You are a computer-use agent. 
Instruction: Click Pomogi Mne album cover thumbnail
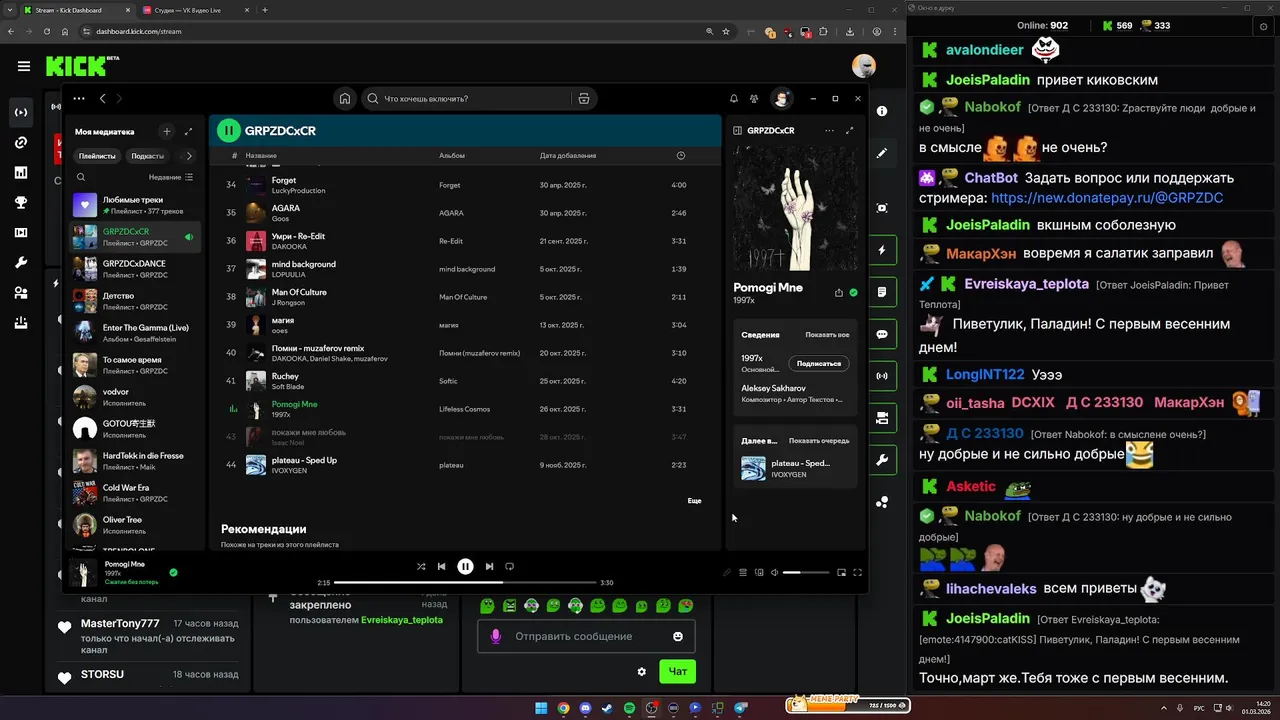click(85, 572)
